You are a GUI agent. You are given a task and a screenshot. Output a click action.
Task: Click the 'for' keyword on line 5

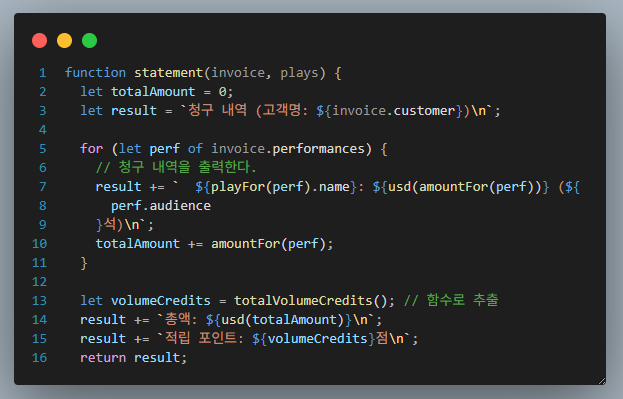pyautogui.click(x=91, y=149)
